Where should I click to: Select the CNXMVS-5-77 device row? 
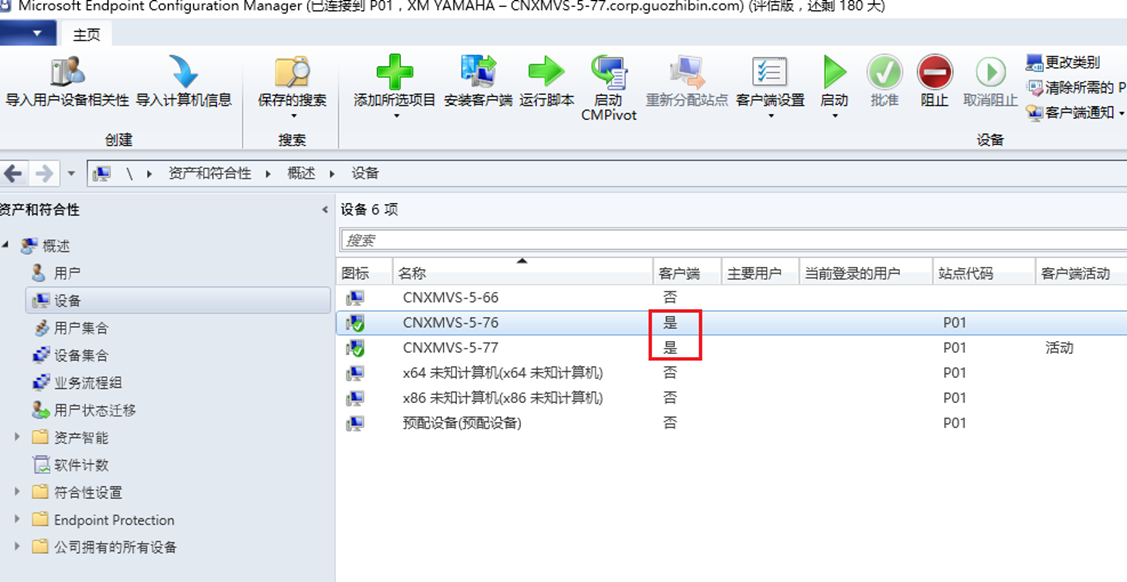(731, 348)
